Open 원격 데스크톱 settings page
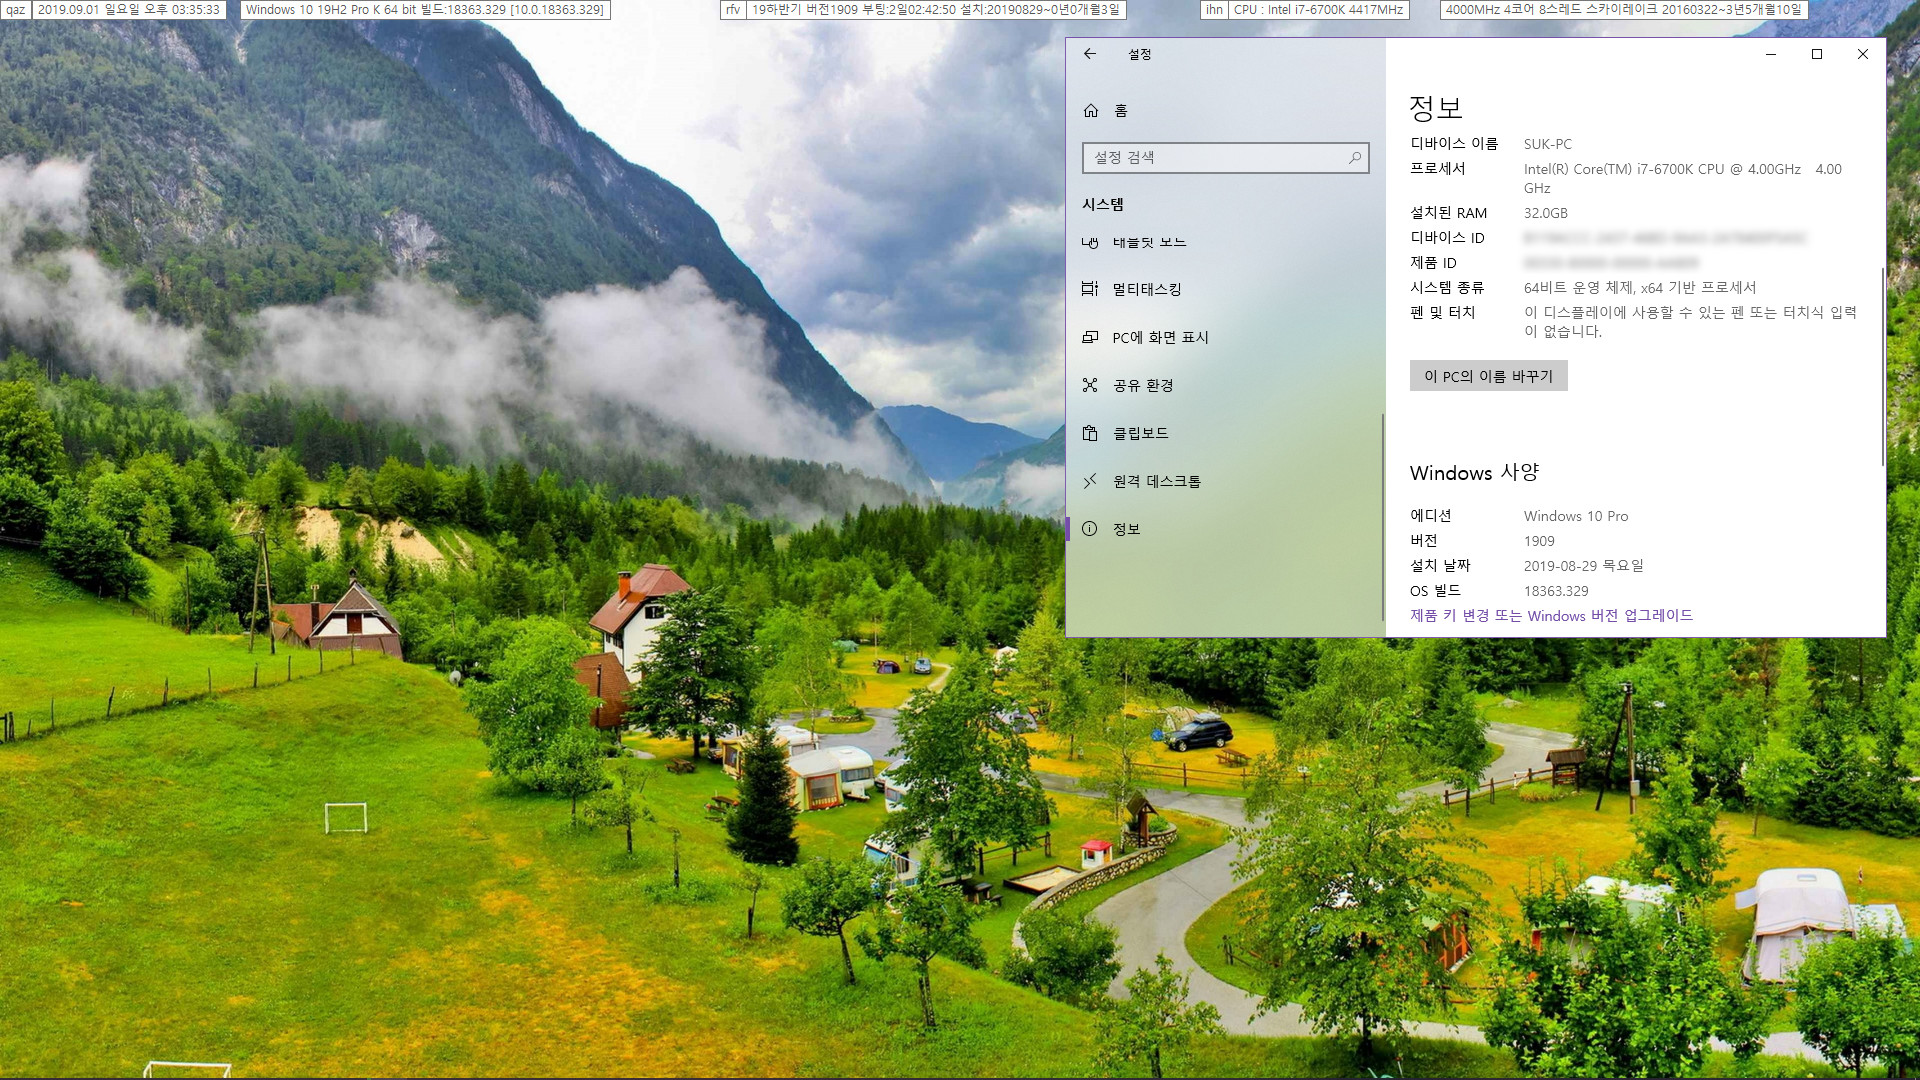The image size is (1920, 1080). pos(1224,481)
